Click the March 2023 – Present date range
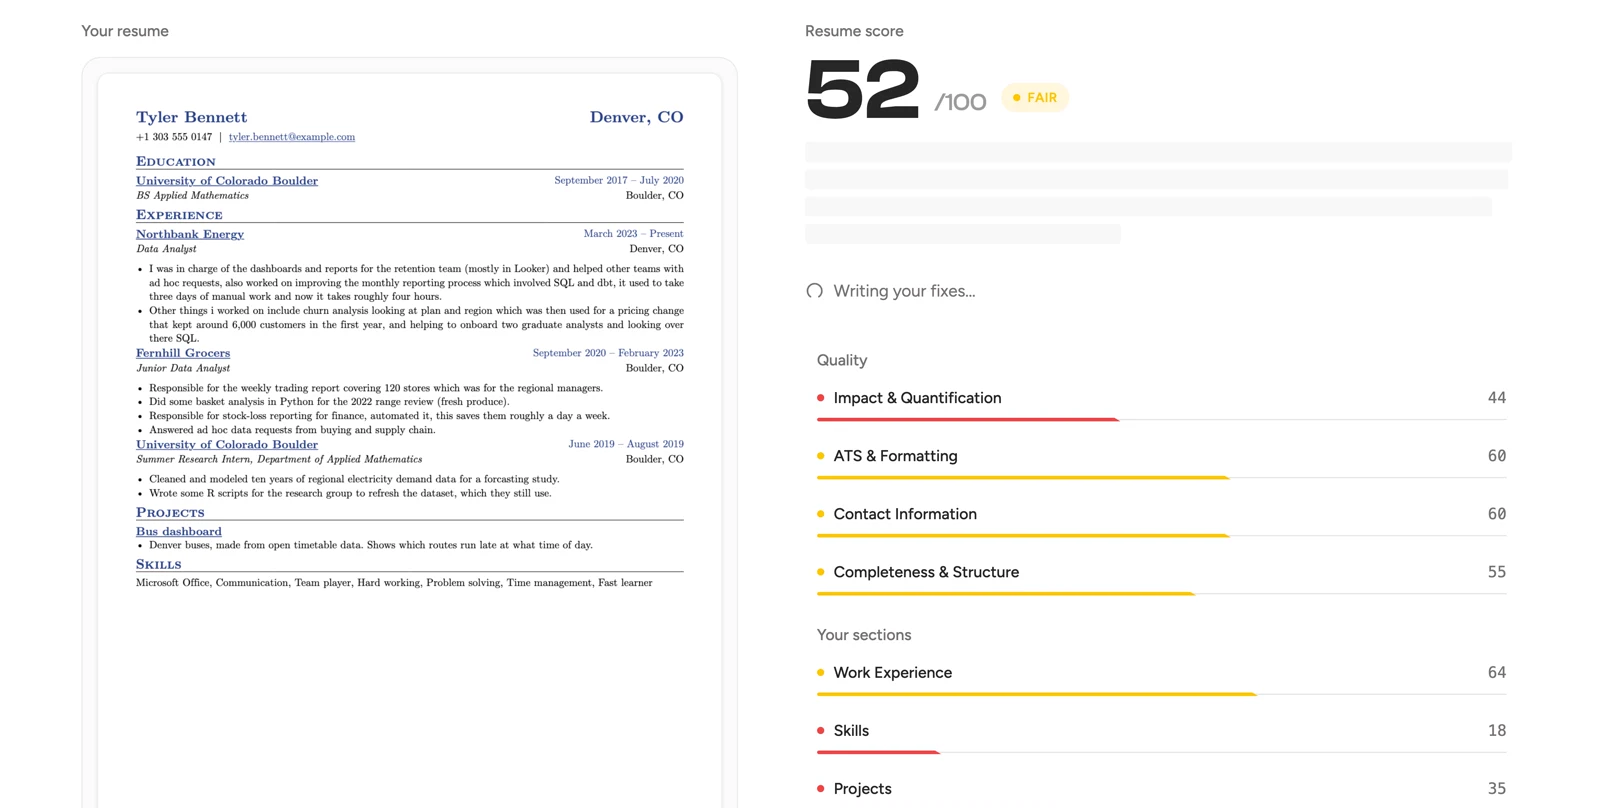 pyautogui.click(x=634, y=234)
